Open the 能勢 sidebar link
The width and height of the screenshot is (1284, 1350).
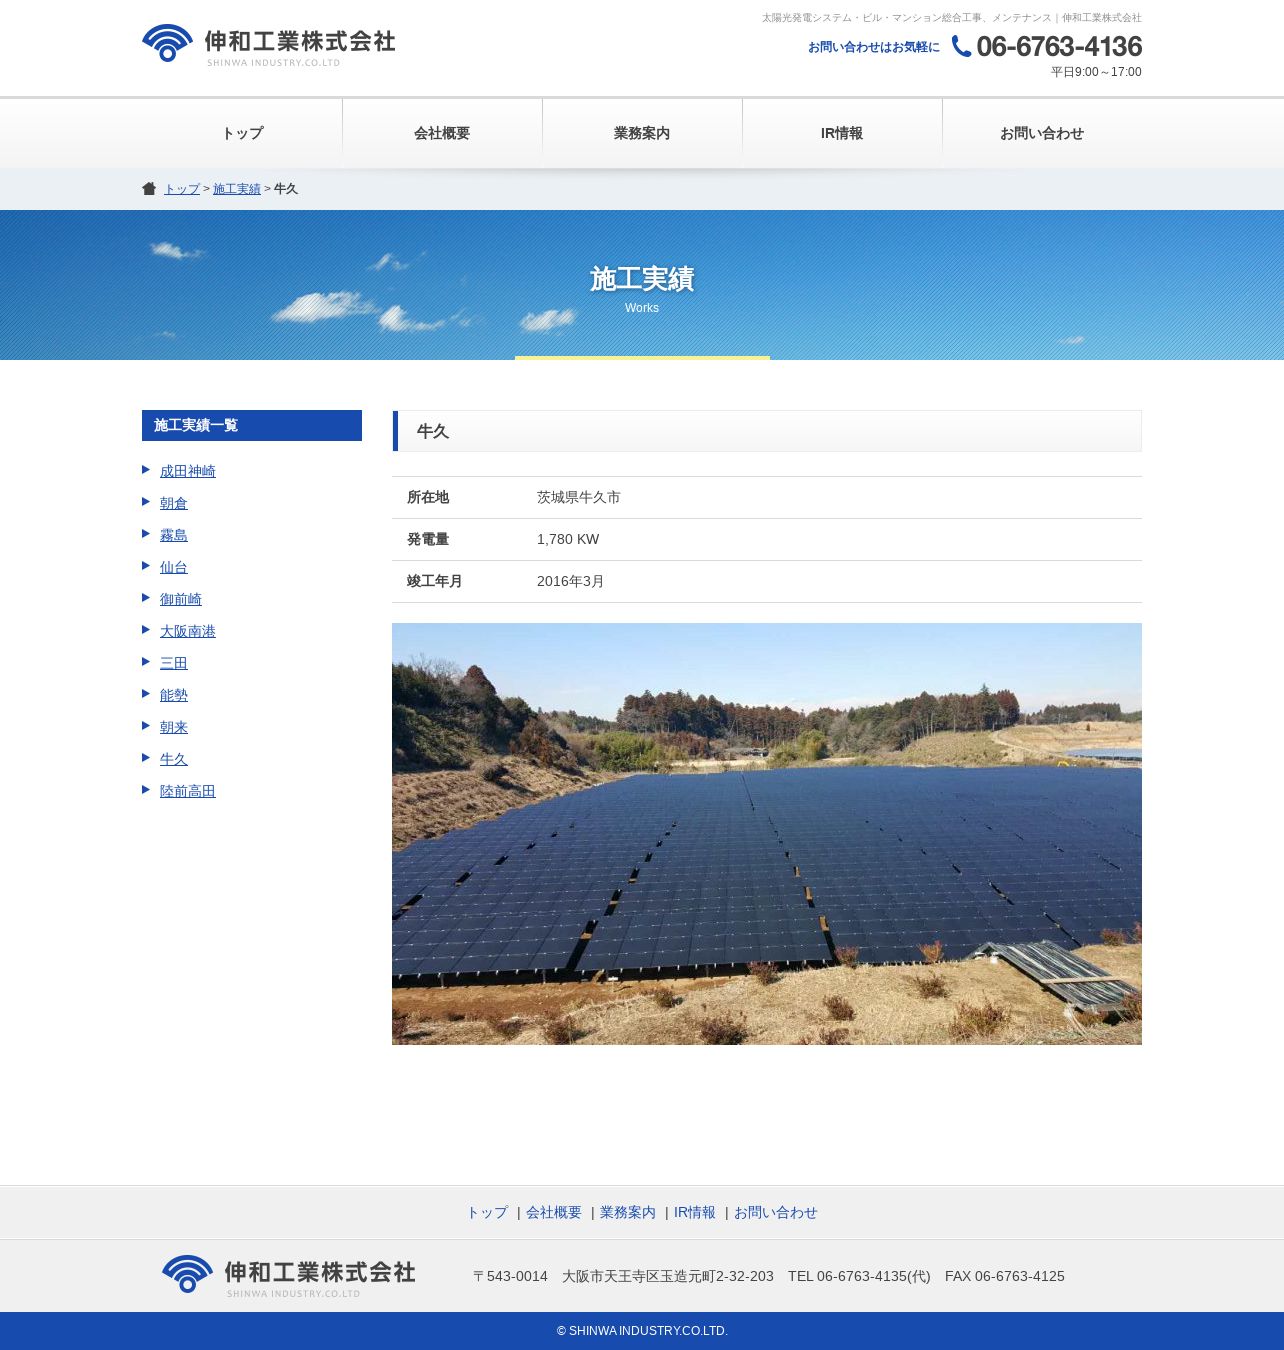pyautogui.click(x=174, y=695)
